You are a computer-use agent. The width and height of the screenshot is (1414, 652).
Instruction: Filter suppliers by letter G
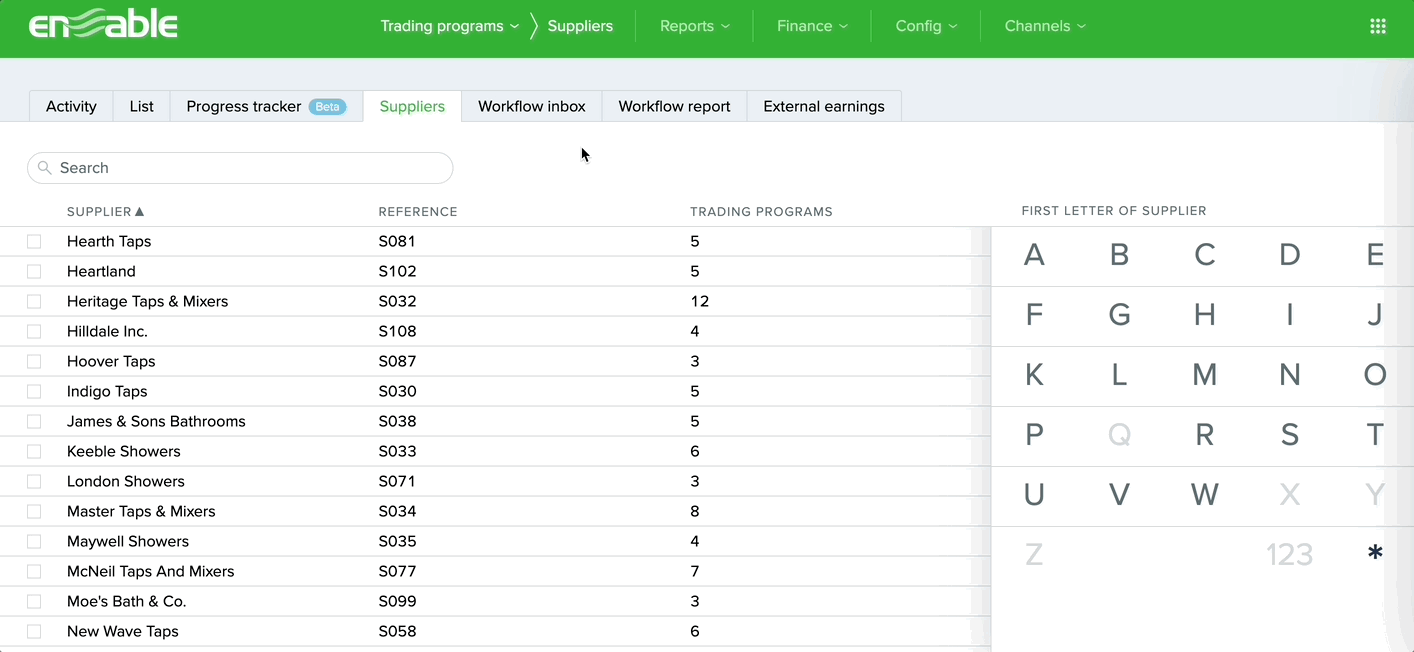(x=1119, y=315)
